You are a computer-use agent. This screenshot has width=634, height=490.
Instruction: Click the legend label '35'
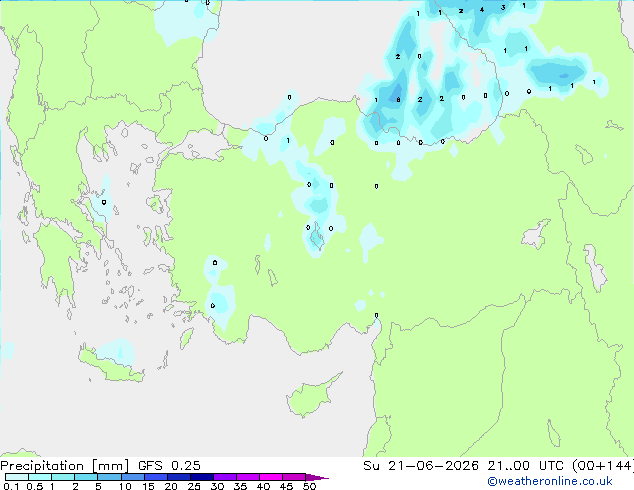pyautogui.click(x=240, y=486)
